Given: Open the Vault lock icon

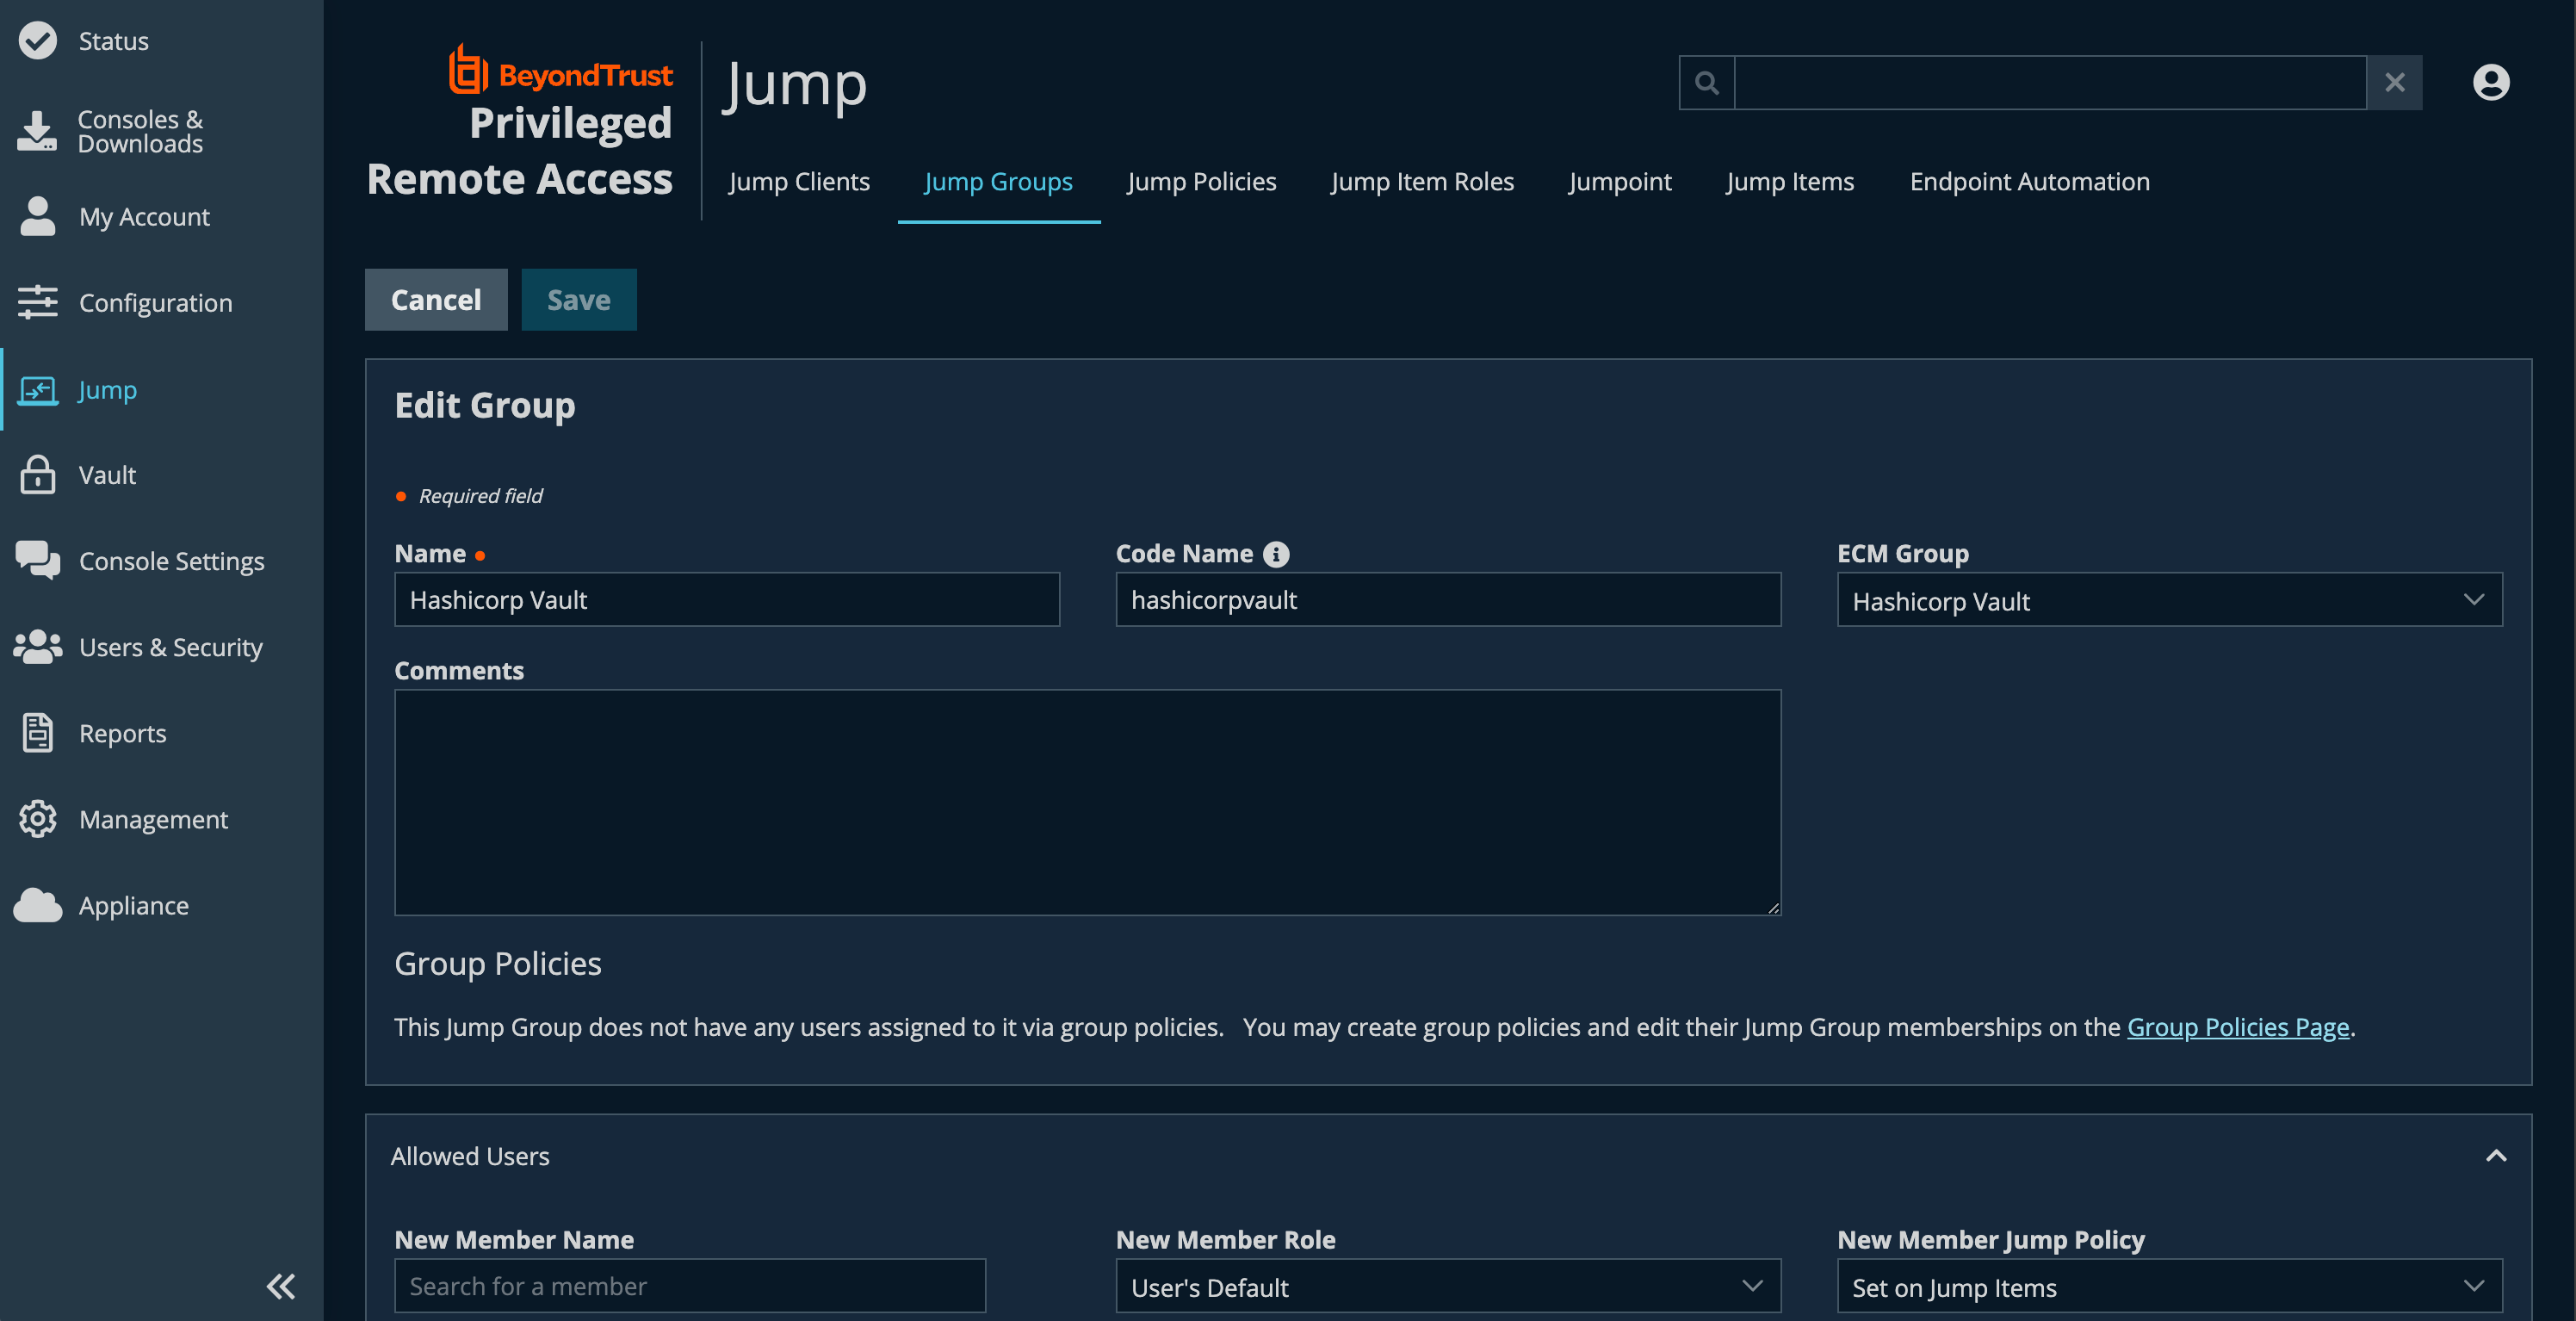Looking at the screenshot, I should tap(38, 474).
